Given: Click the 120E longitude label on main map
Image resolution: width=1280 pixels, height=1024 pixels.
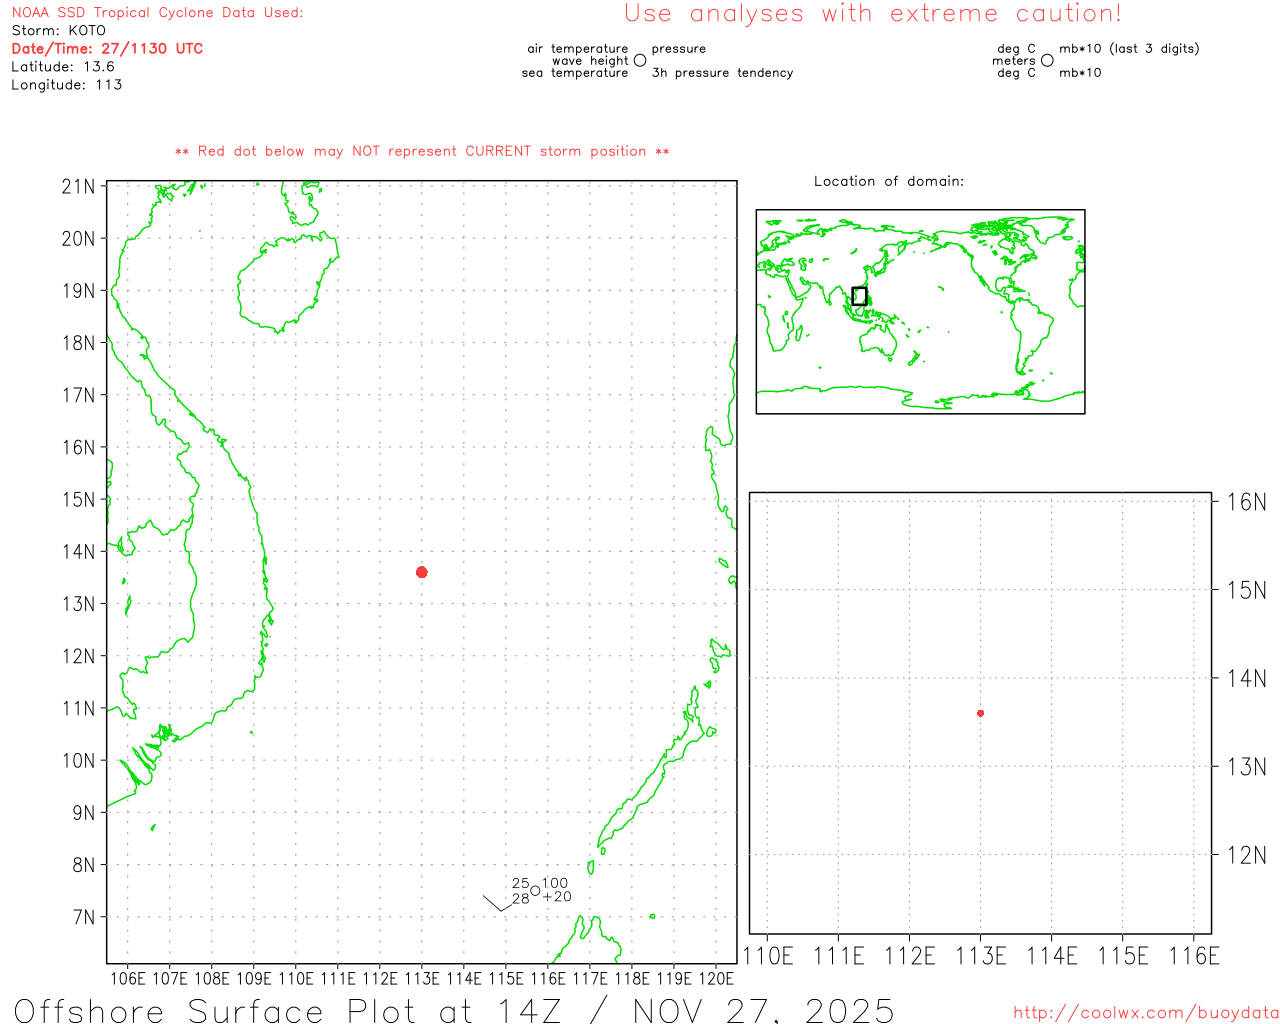Looking at the screenshot, I should pos(716,978).
